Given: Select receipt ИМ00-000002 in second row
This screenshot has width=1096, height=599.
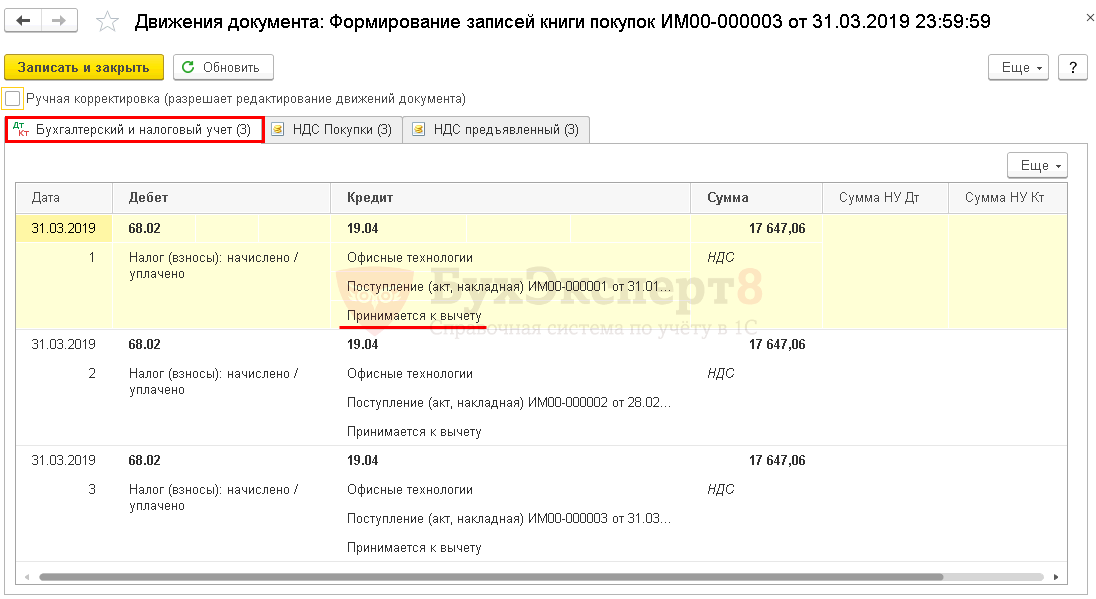Looking at the screenshot, I should [x=508, y=403].
